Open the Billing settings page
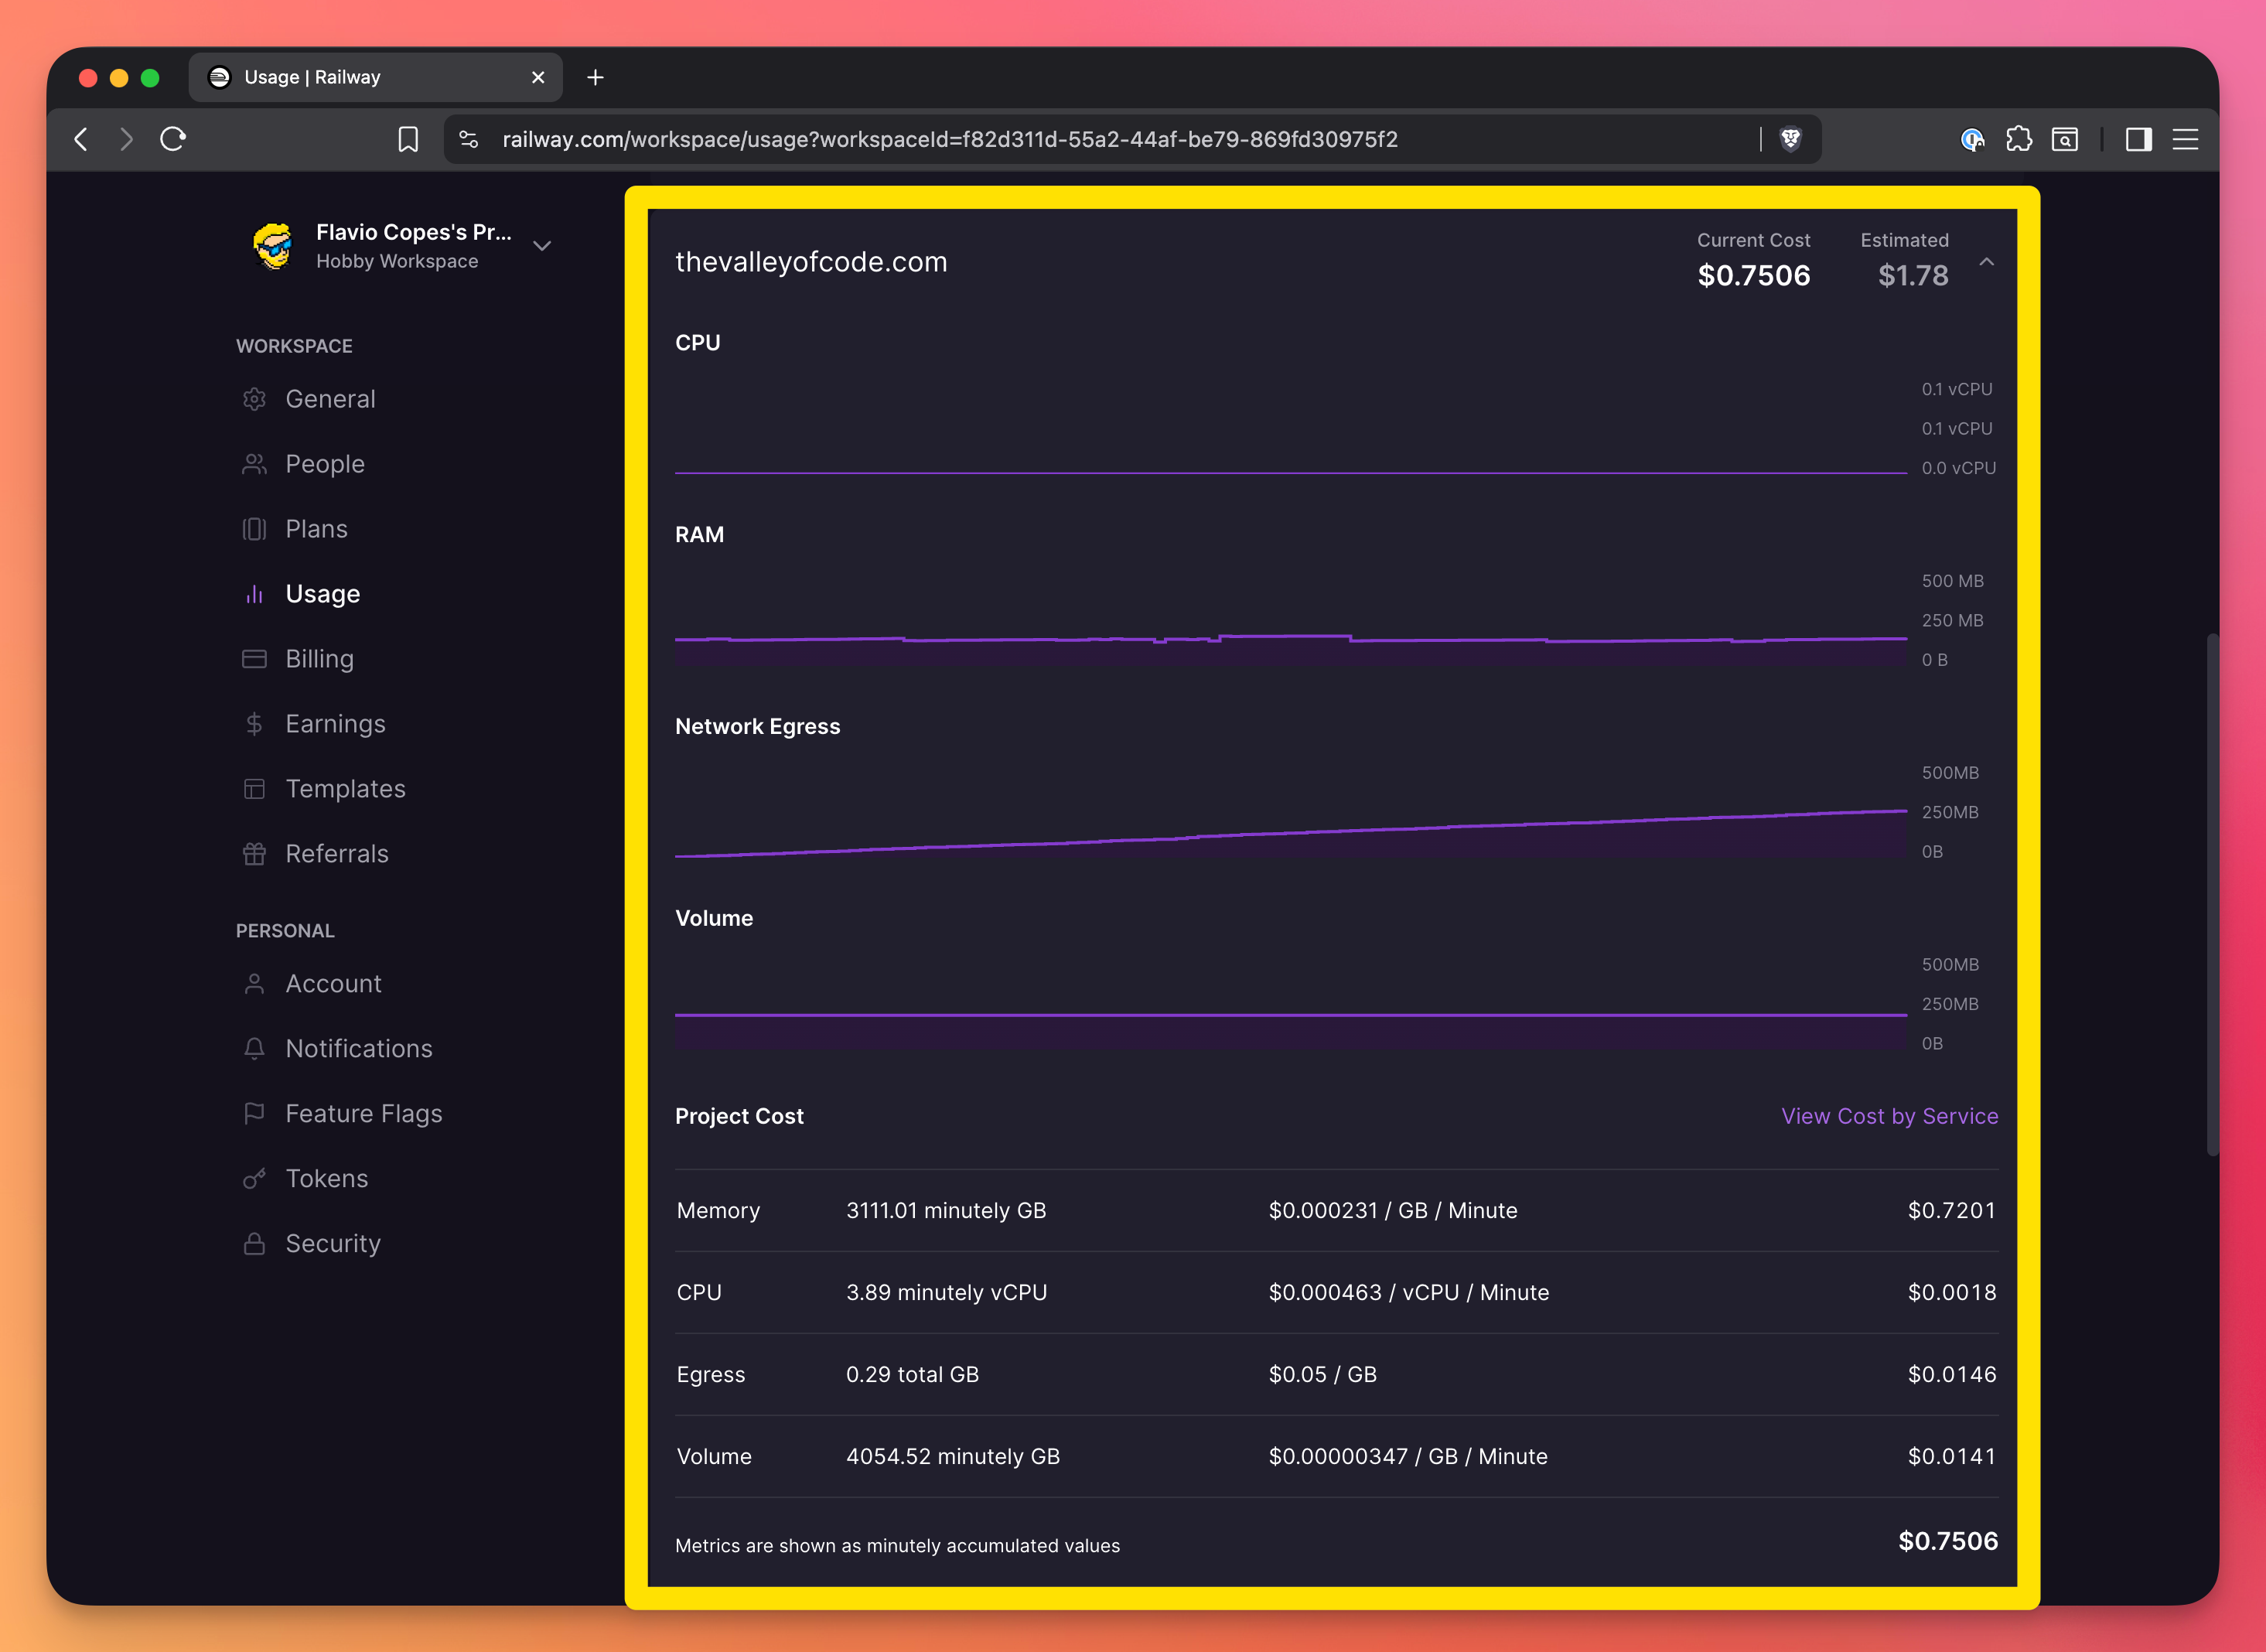The image size is (2266, 1652). click(319, 659)
